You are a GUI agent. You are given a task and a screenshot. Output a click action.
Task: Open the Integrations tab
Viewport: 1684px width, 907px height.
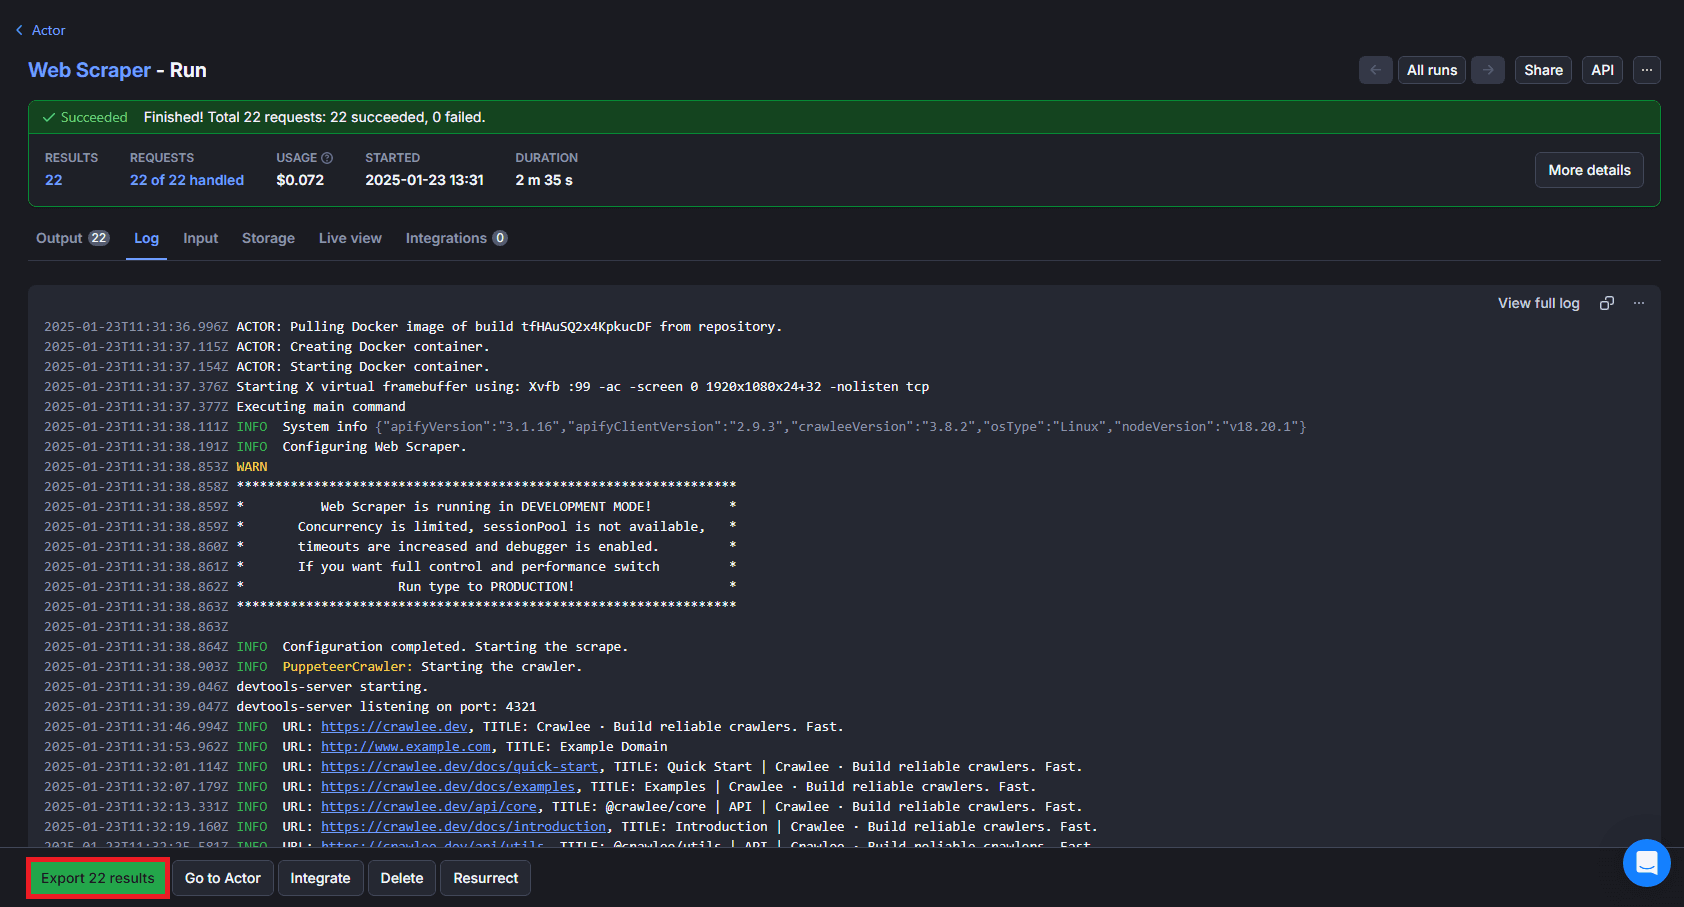pyautogui.click(x=447, y=238)
